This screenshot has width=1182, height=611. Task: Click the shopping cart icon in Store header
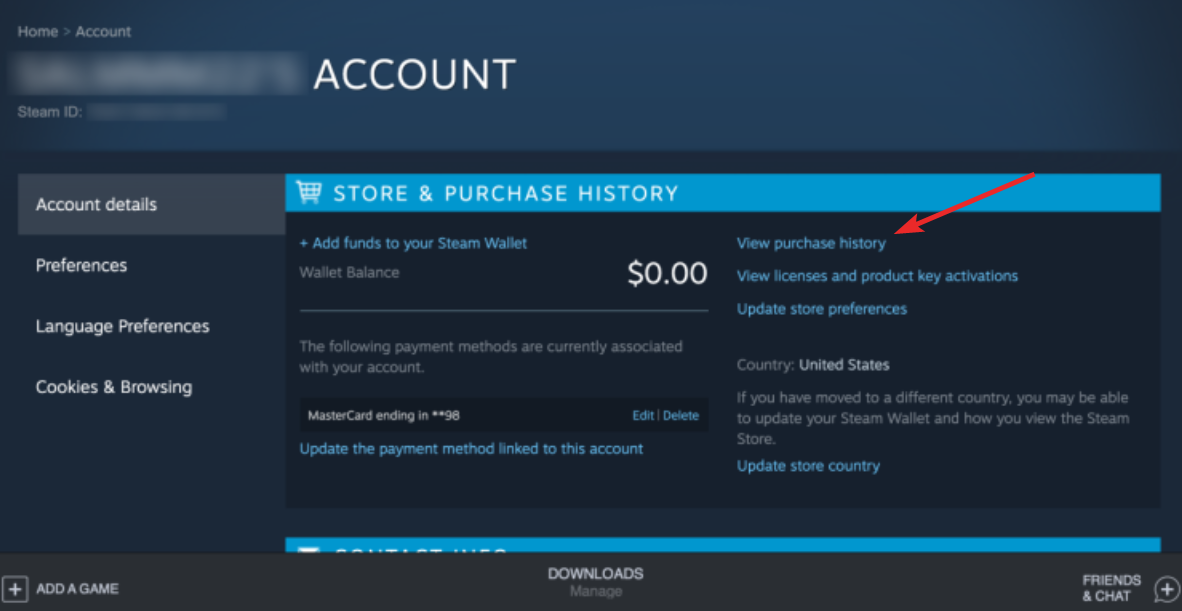click(x=308, y=193)
